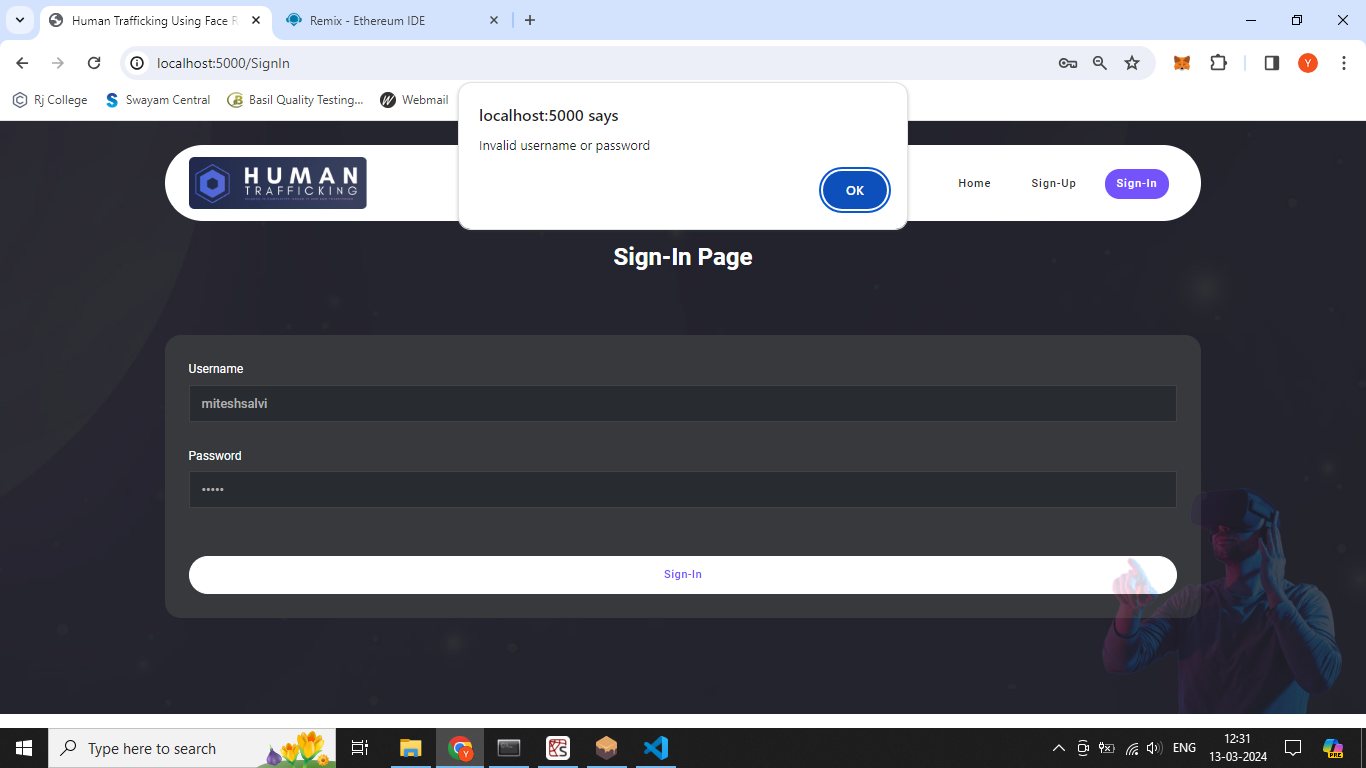Click the password manager key icon
Image resolution: width=1366 pixels, height=768 pixels.
pyautogui.click(x=1067, y=63)
